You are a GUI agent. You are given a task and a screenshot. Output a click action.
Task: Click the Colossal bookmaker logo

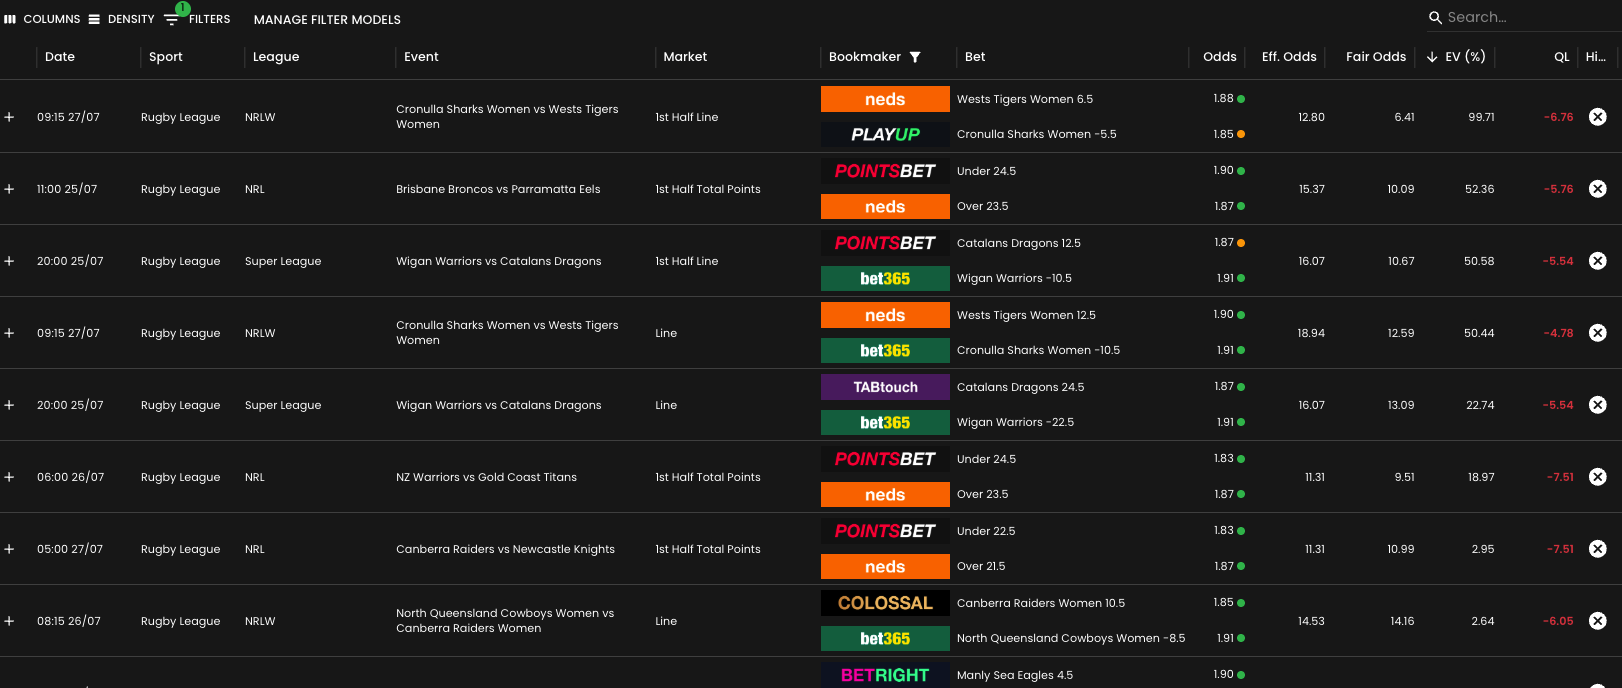click(x=885, y=603)
